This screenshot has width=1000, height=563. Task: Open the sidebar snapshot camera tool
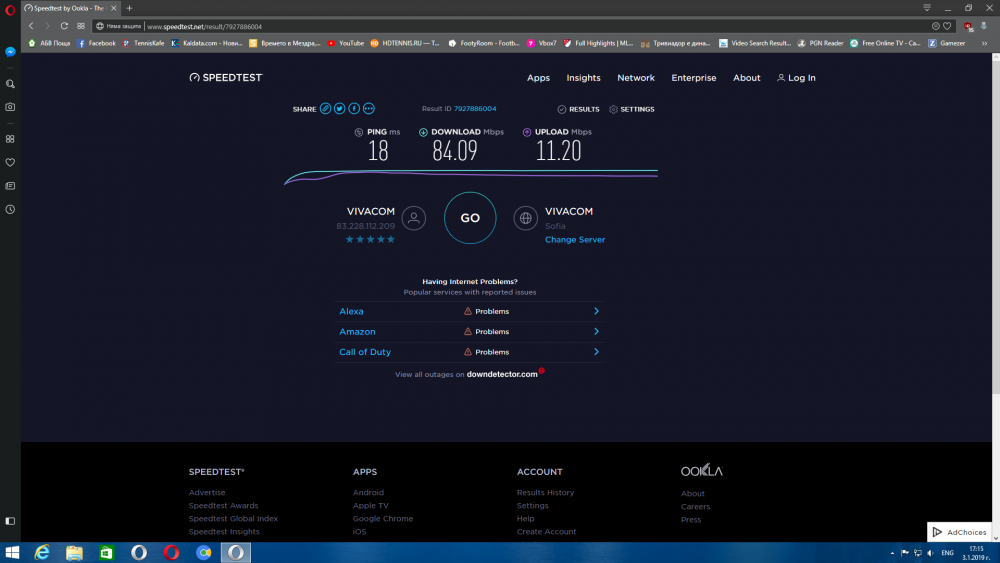[x=10, y=107]
